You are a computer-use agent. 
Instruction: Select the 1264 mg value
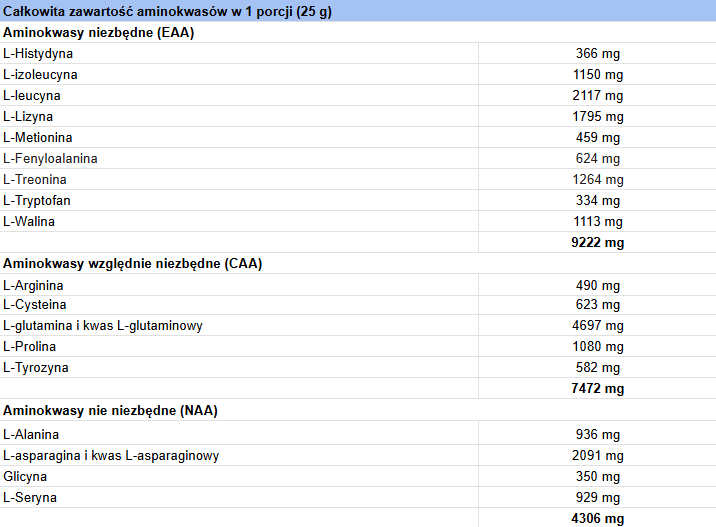point(598,180)
